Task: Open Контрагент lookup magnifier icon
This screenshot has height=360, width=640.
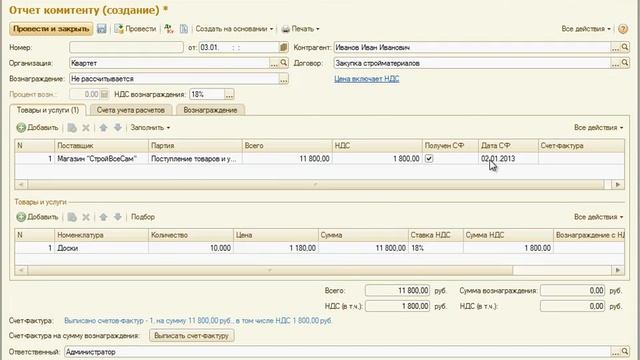Action: (x=625, y=47)
